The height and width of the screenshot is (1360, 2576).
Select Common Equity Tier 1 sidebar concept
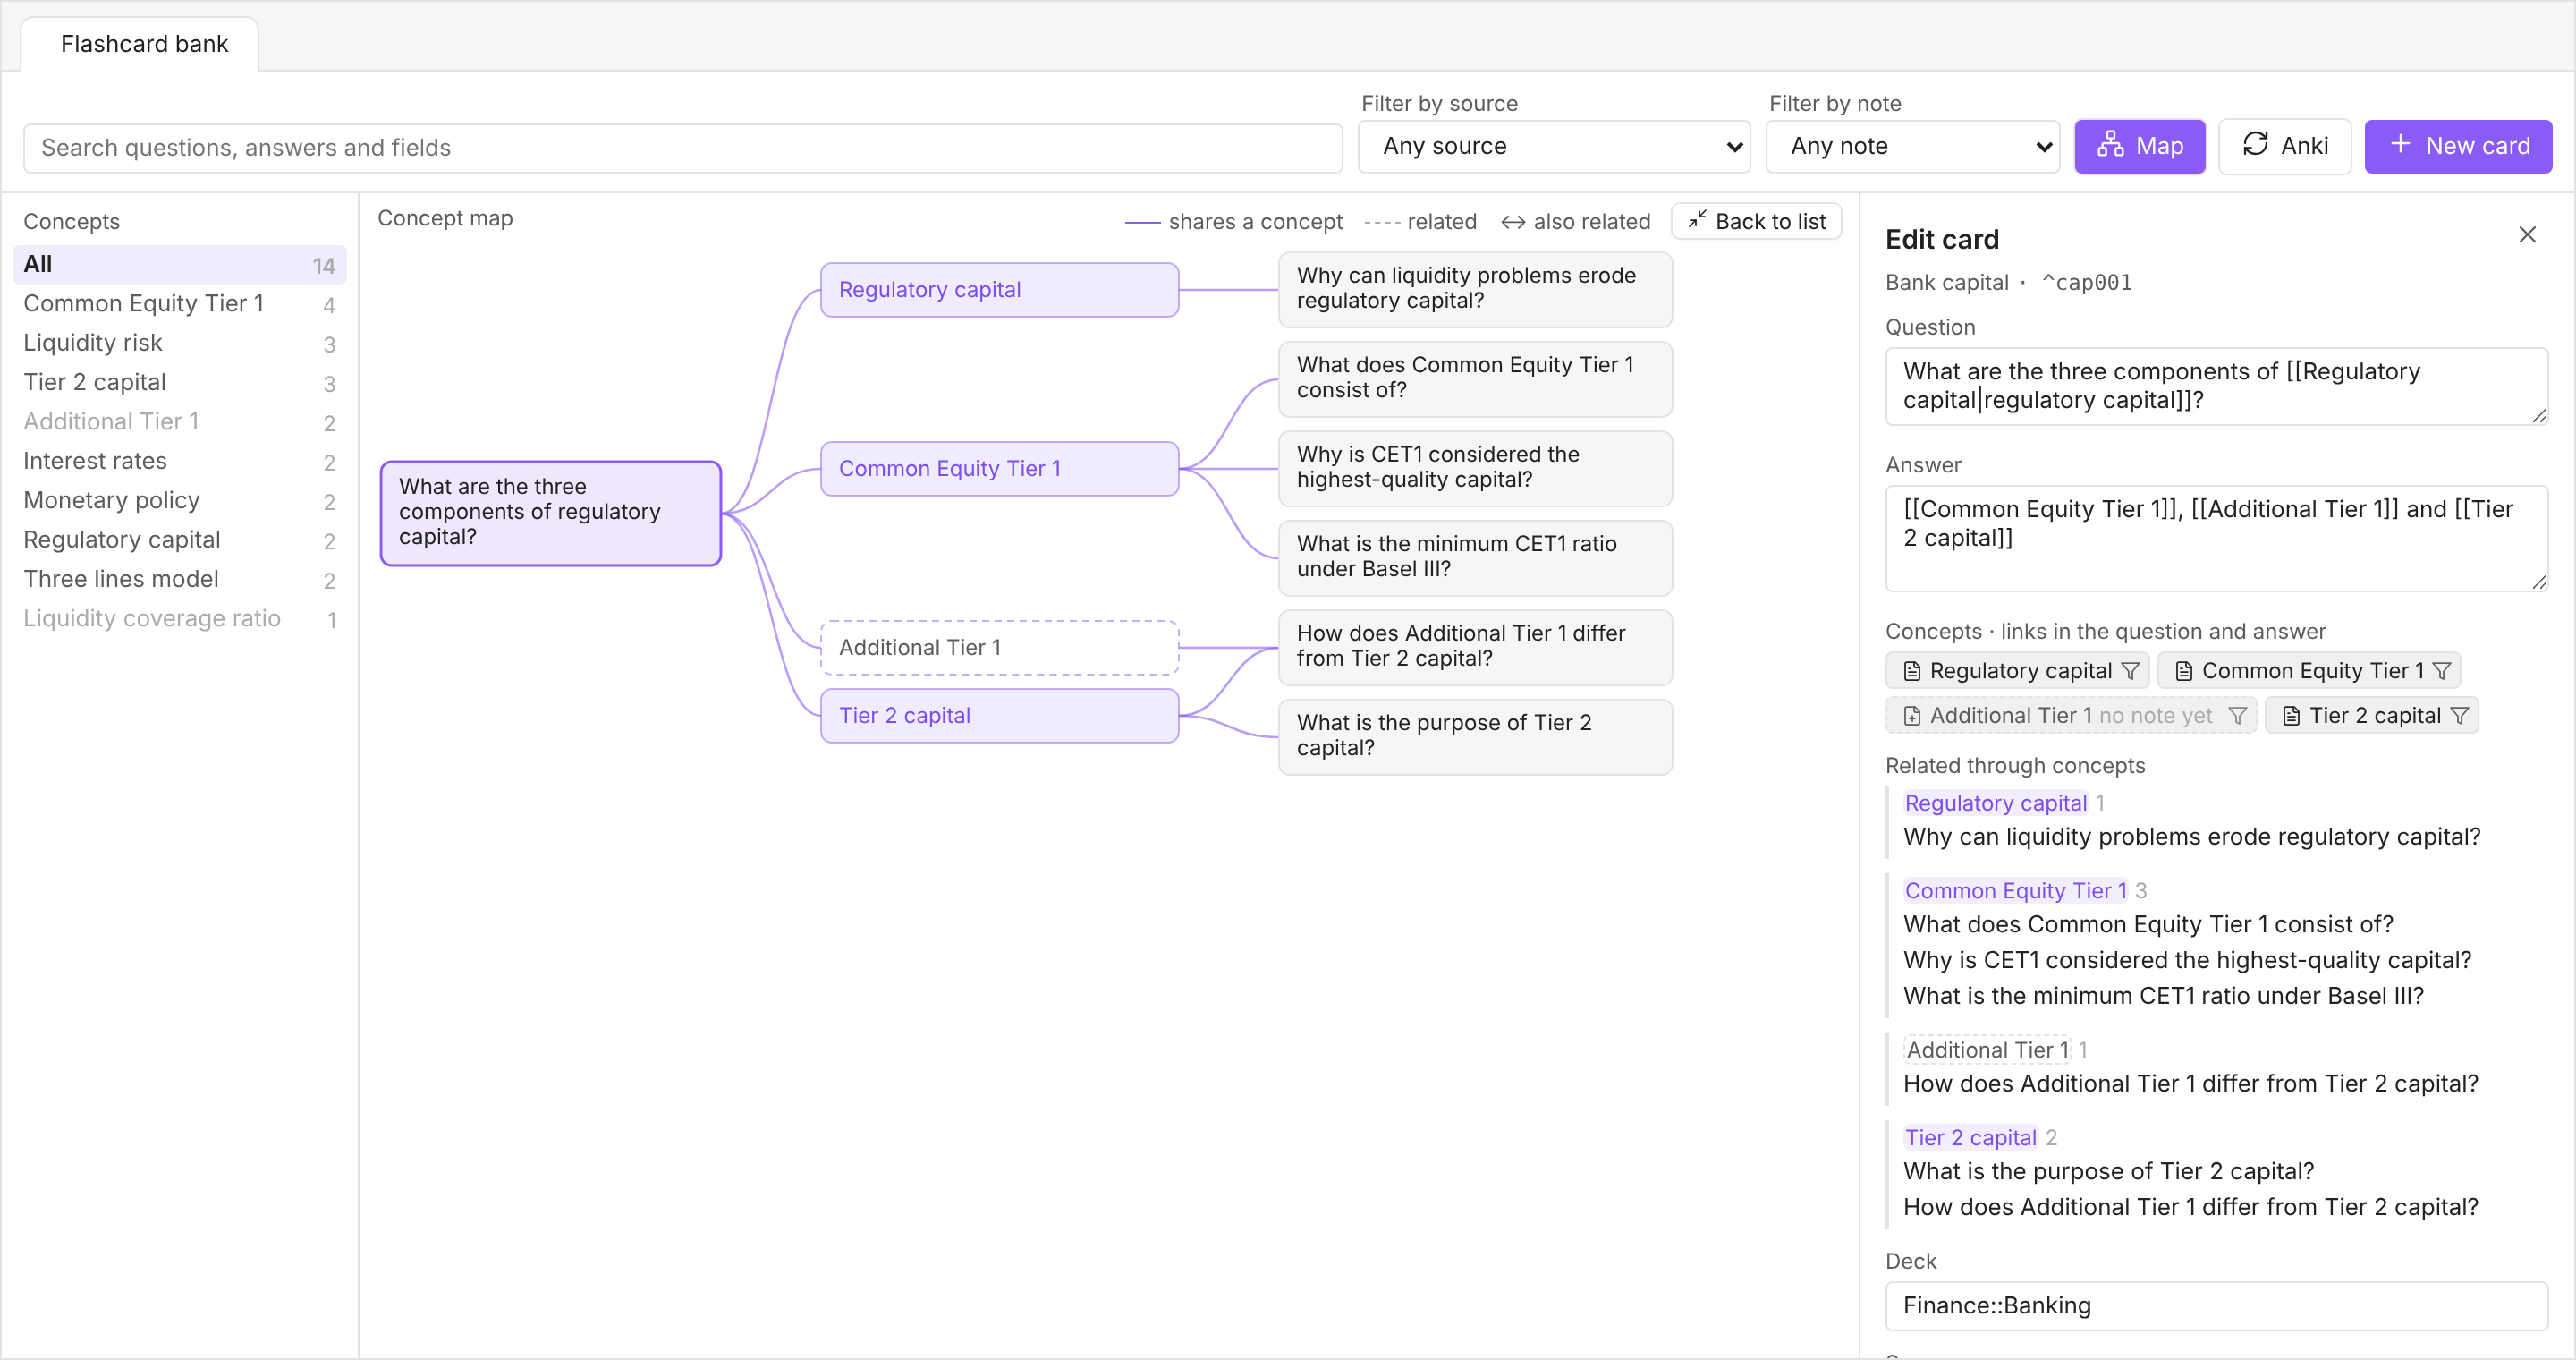(x=179, y=304)
